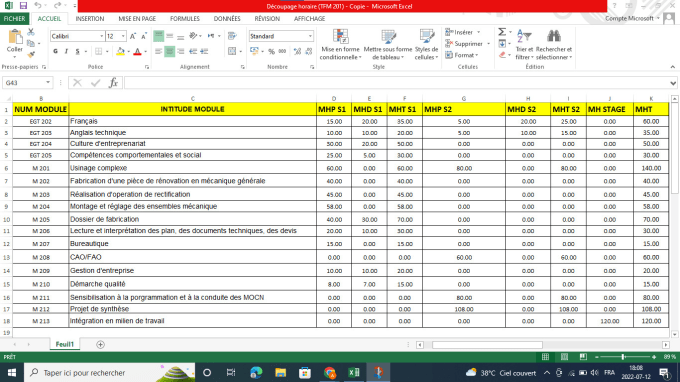Toggle underline S formatting
Viewport: 680px width, 382px height.
[78, 52]
